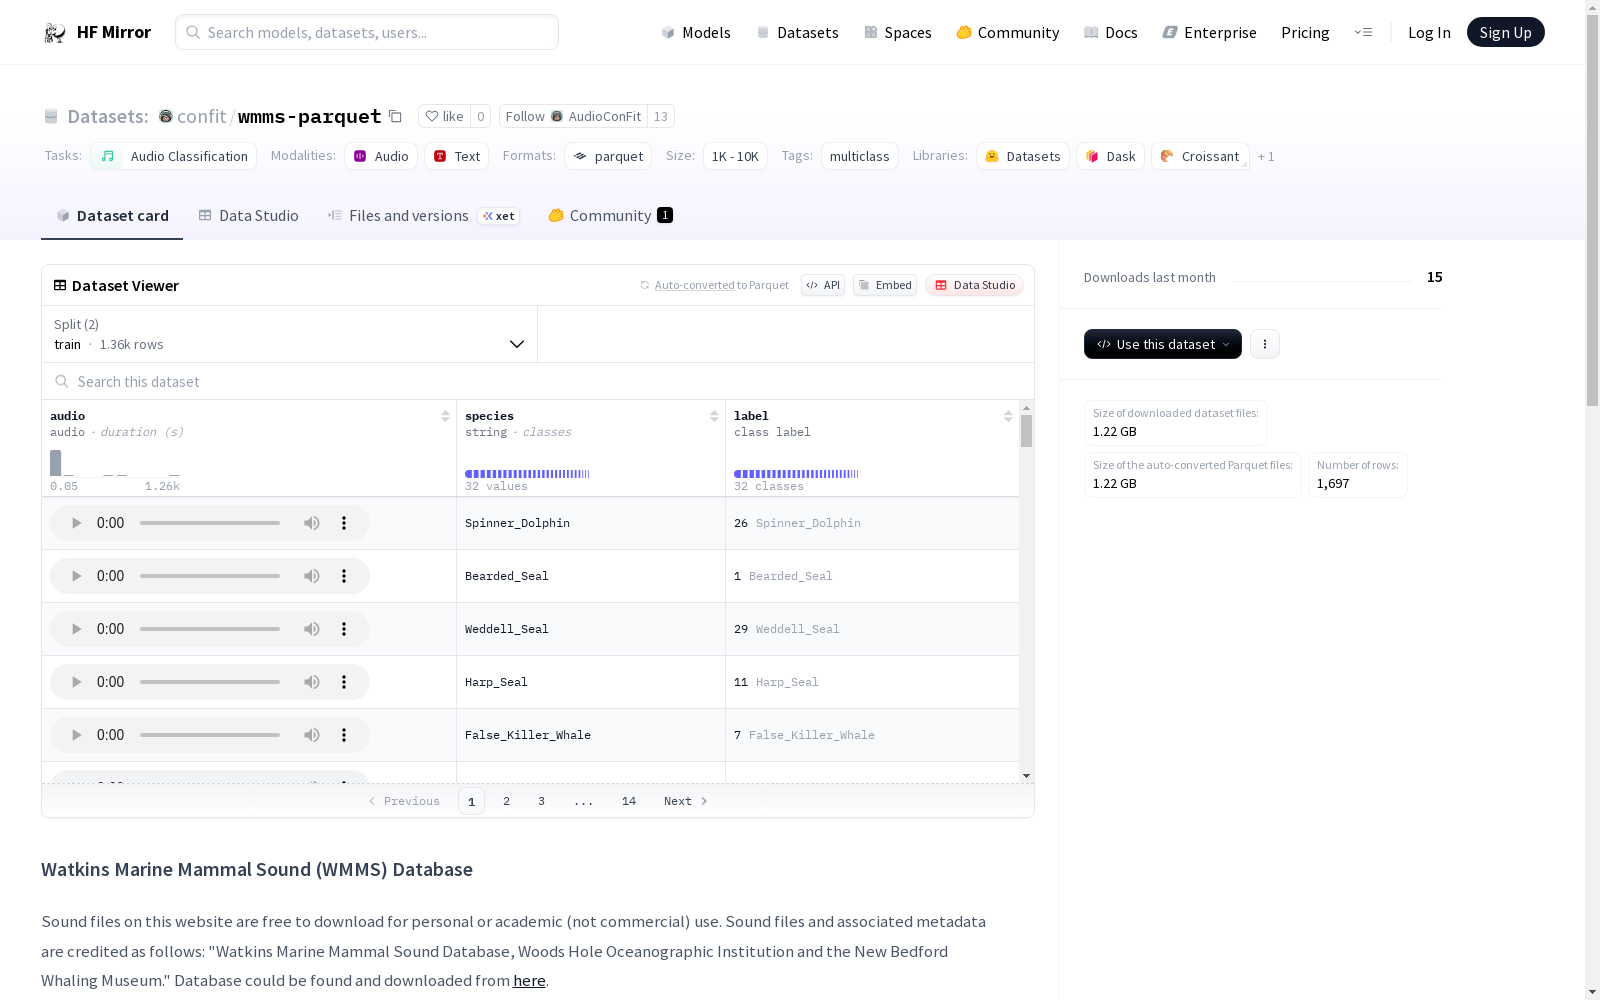The height and width of the screenshot is (1000, 1600).
Task: Open Spaces in the top navigation
Action: tap(897, 32)
